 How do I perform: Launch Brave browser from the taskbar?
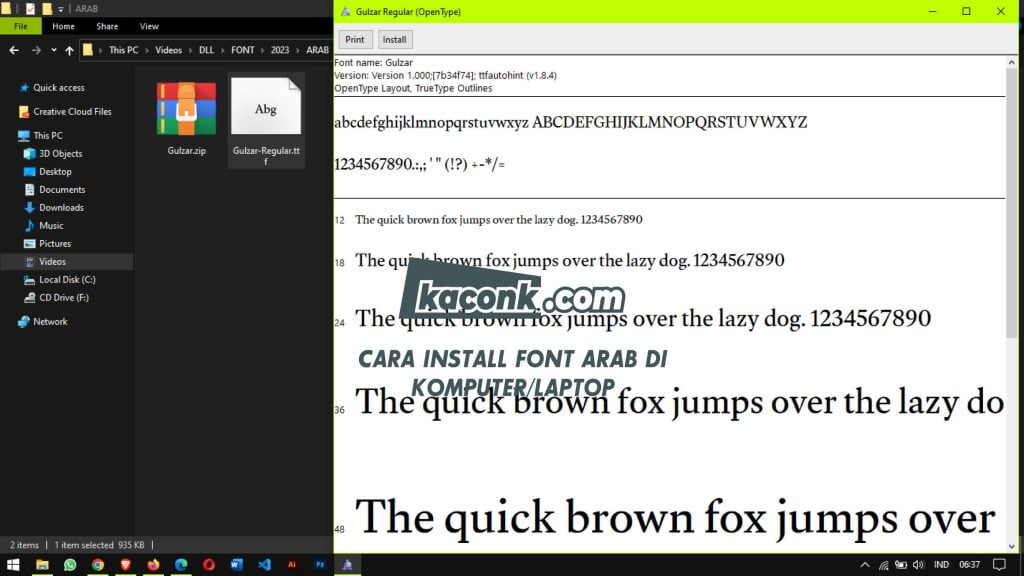125,564
